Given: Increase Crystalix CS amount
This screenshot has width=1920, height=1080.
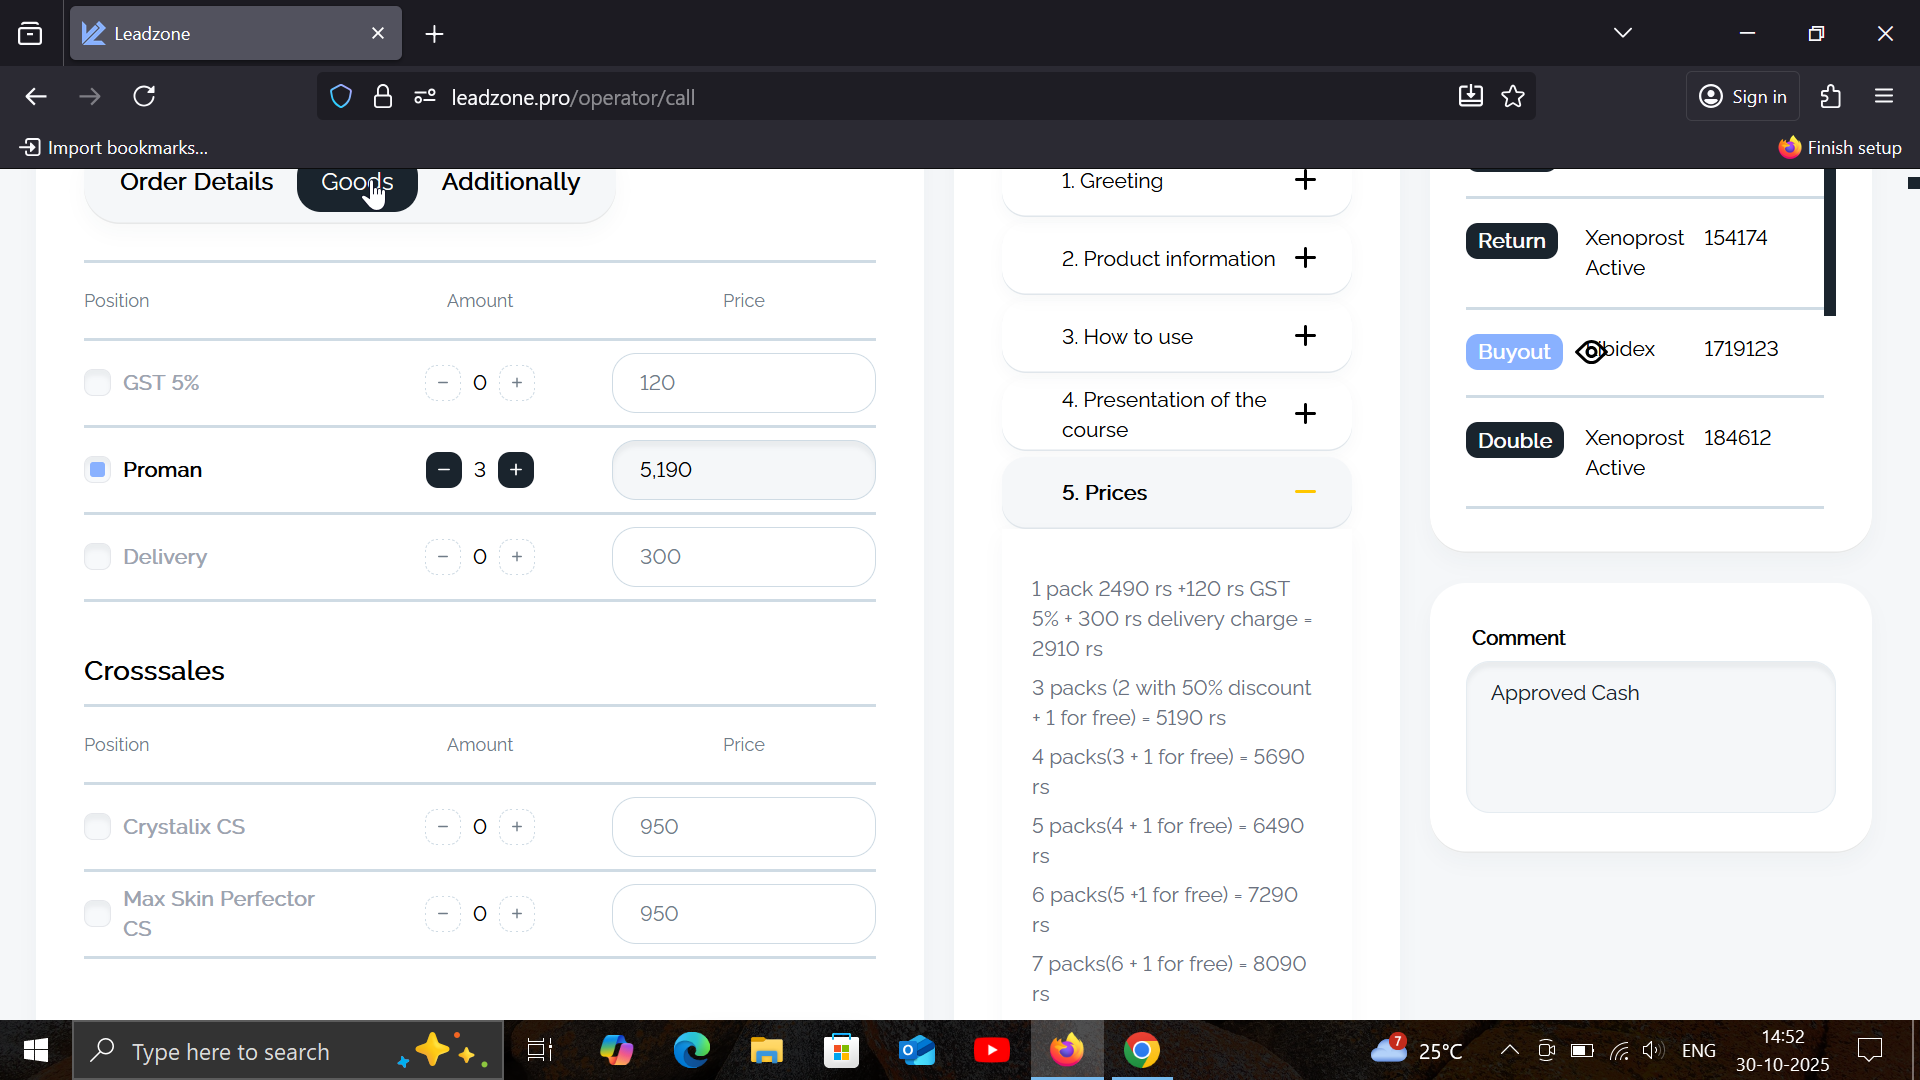Looking at the screenshot, I should (516, 827).
